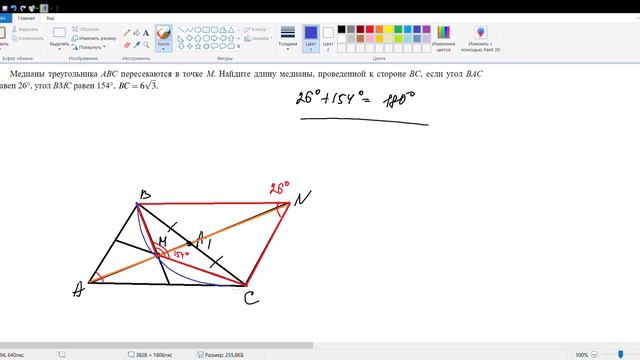Click the Вырезать cut button

click(25, 29)
